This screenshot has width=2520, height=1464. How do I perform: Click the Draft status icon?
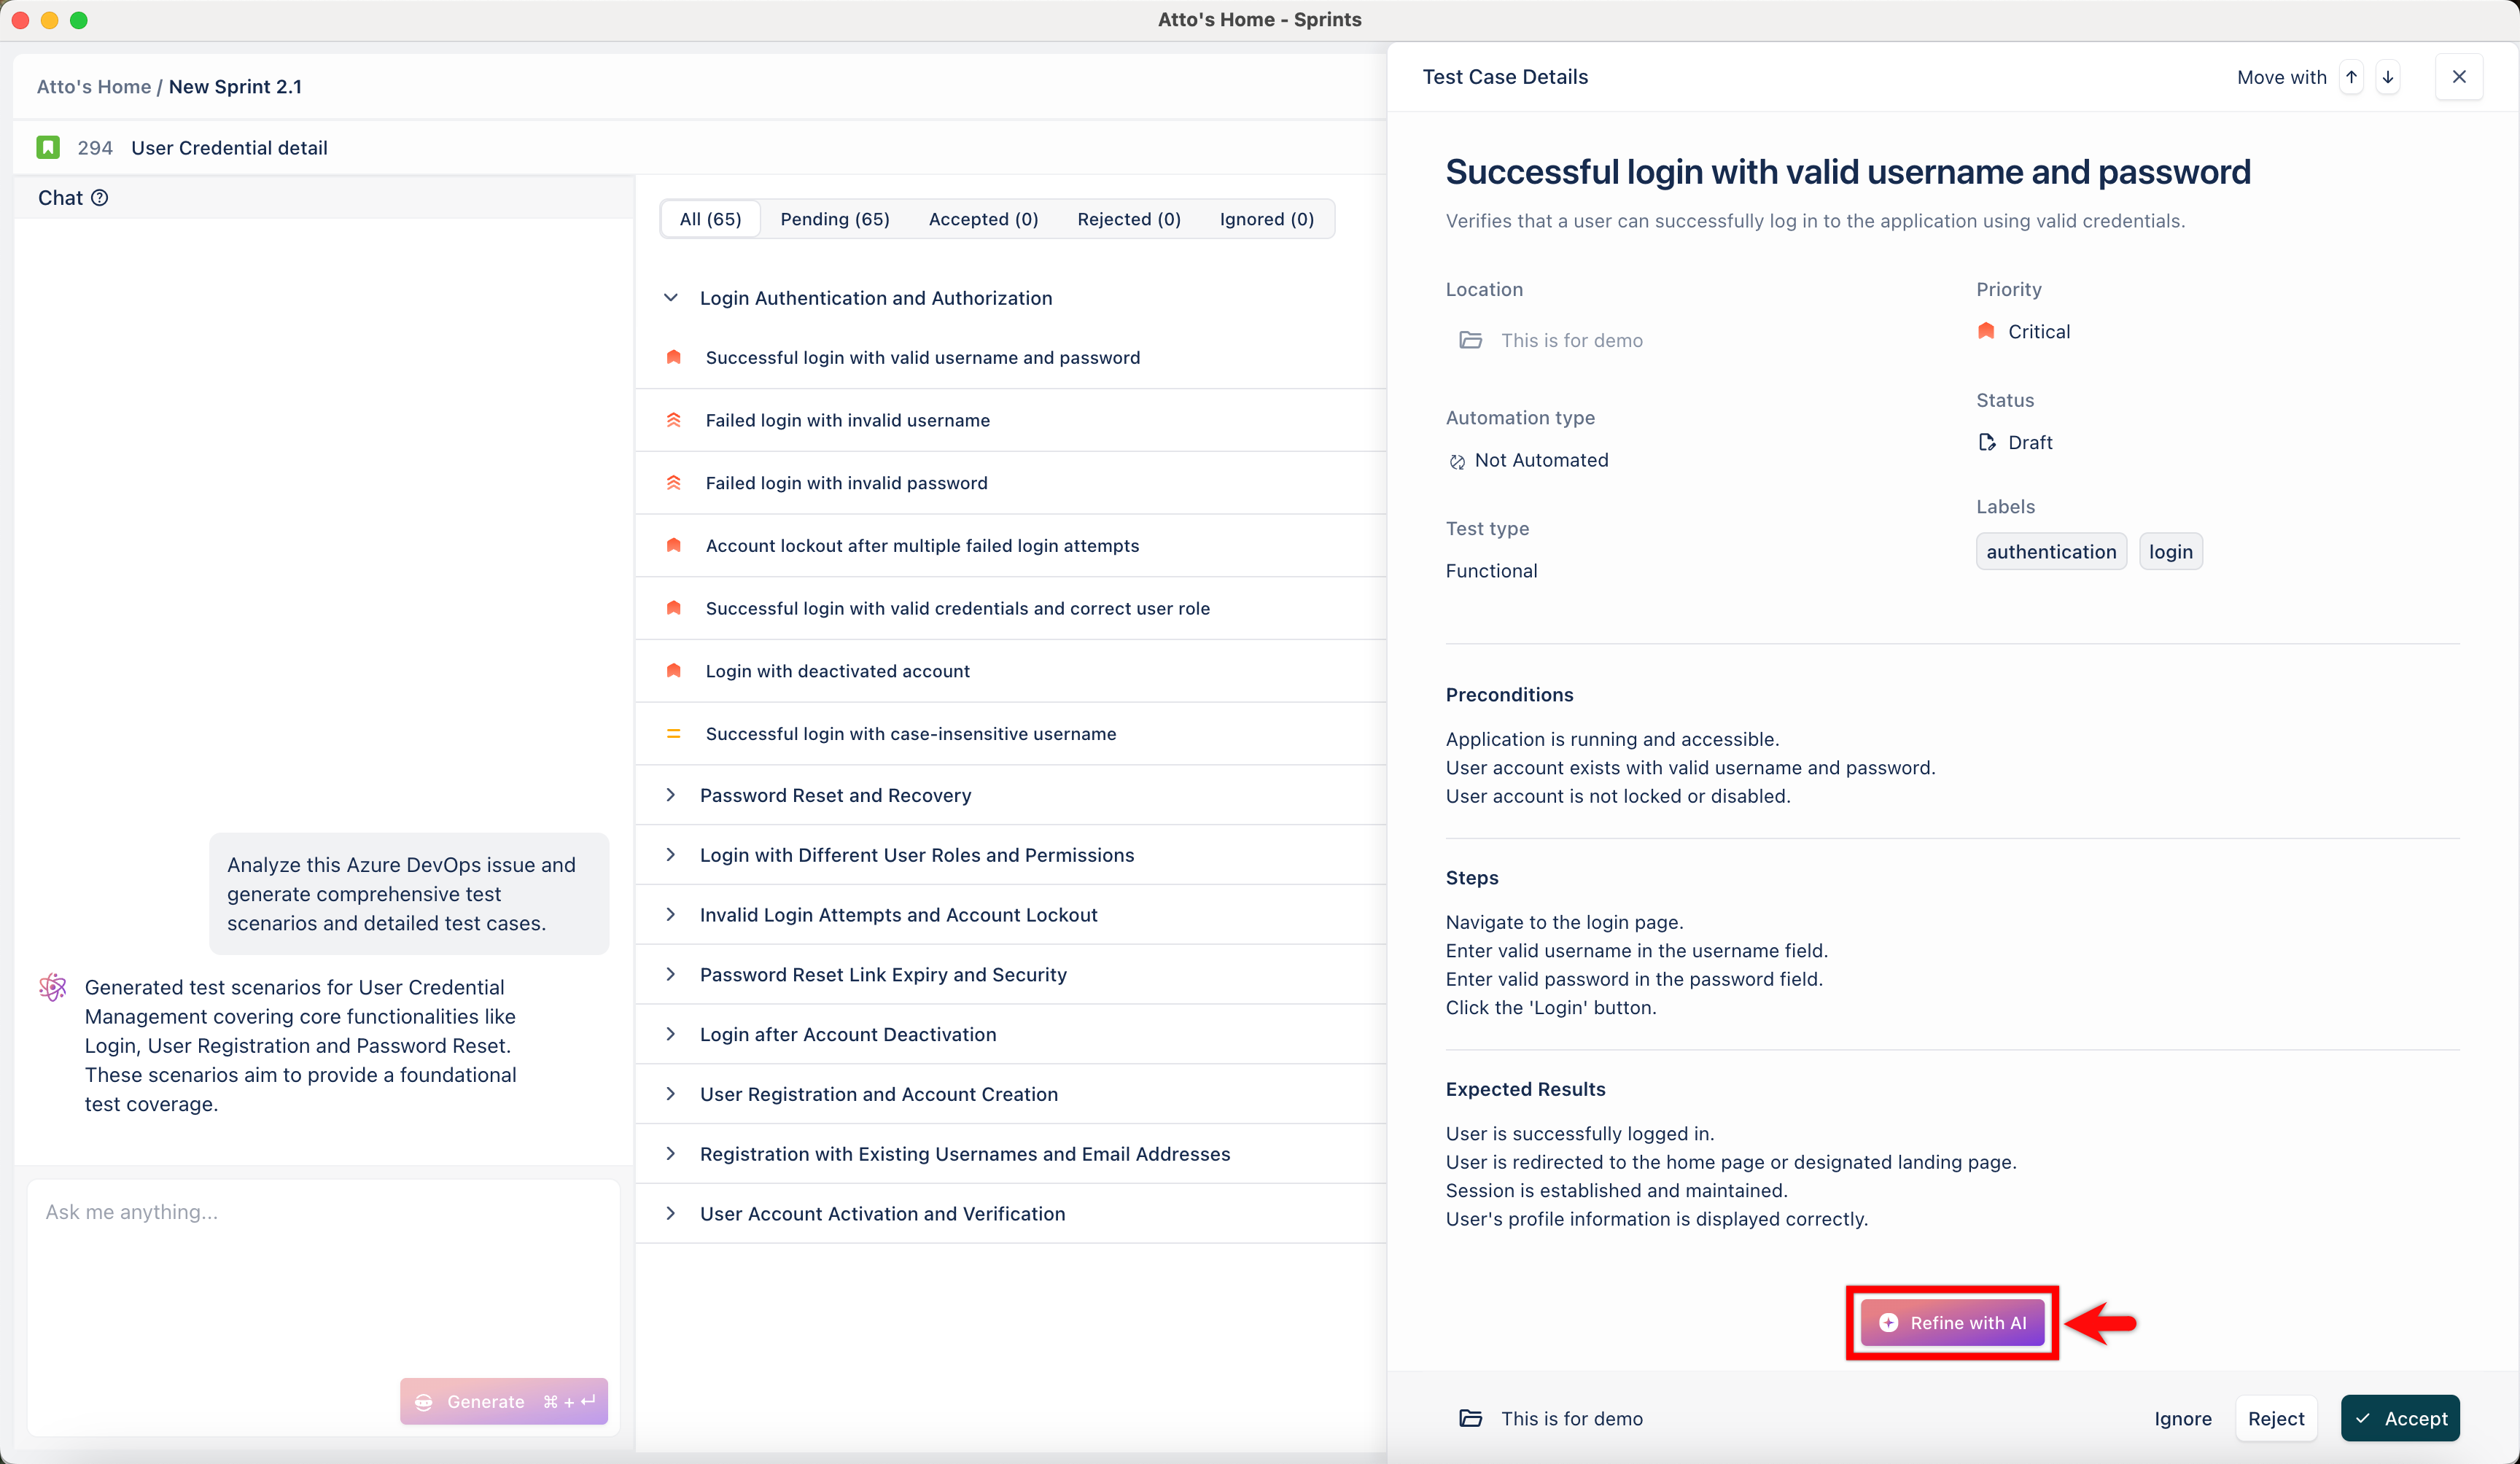[x=1987, y=442]
